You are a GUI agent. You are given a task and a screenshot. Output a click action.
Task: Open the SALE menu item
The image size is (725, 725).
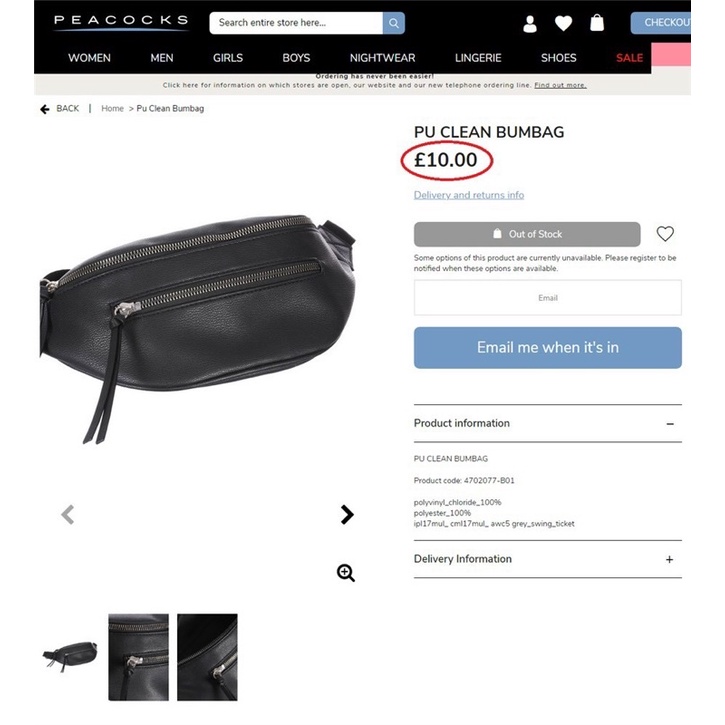629,58
